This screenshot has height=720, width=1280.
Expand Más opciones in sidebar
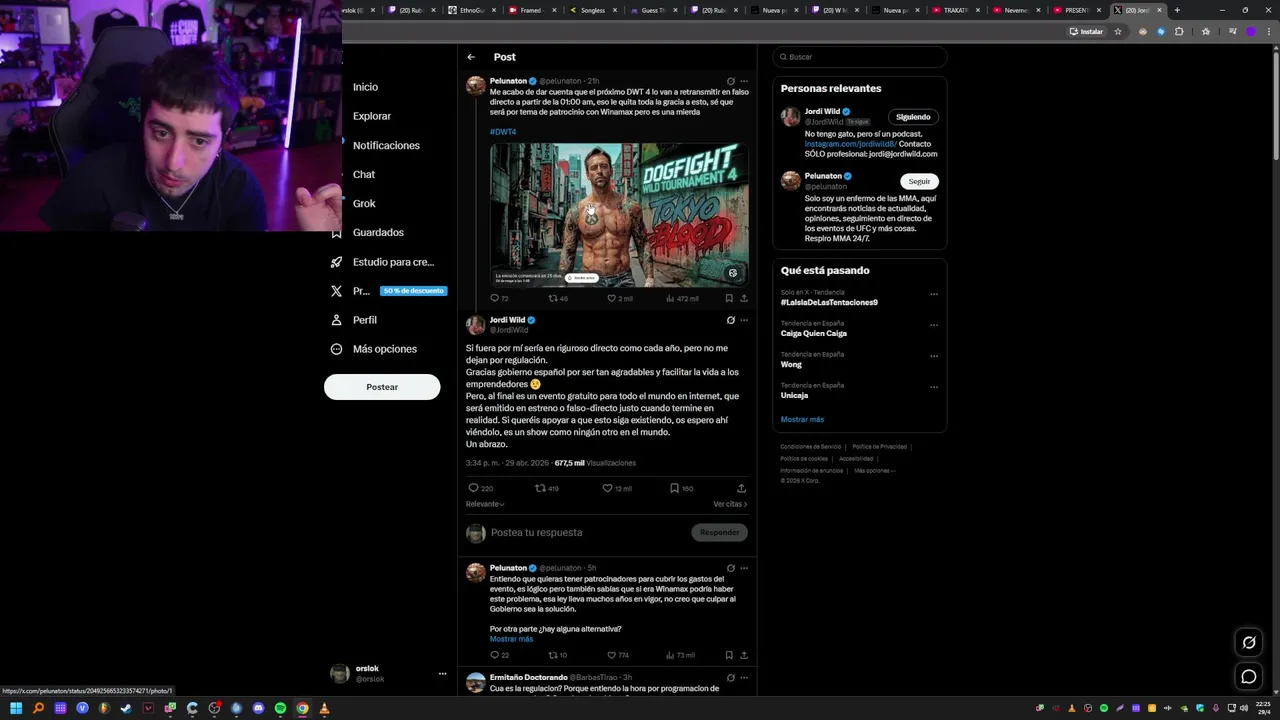point(374,349)
